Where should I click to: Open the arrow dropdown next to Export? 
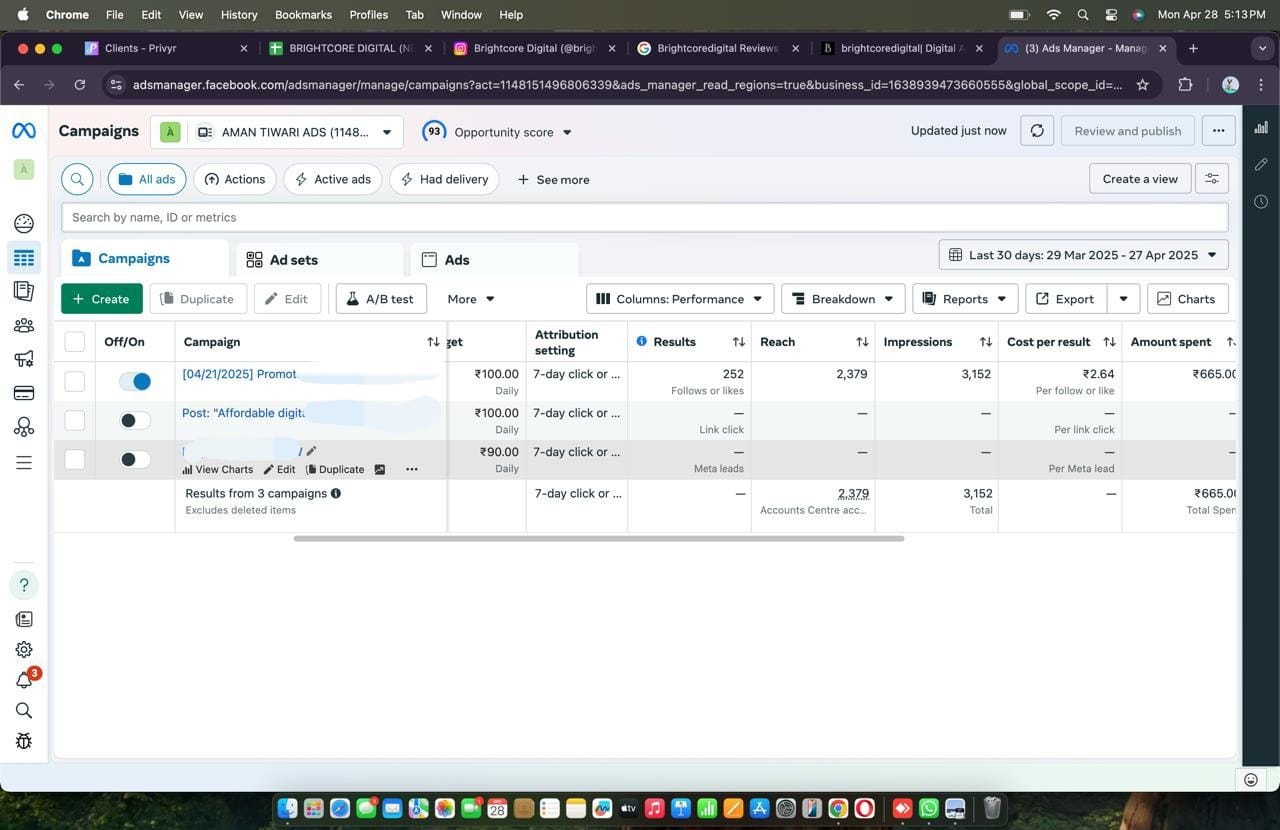pos(1124,299)
